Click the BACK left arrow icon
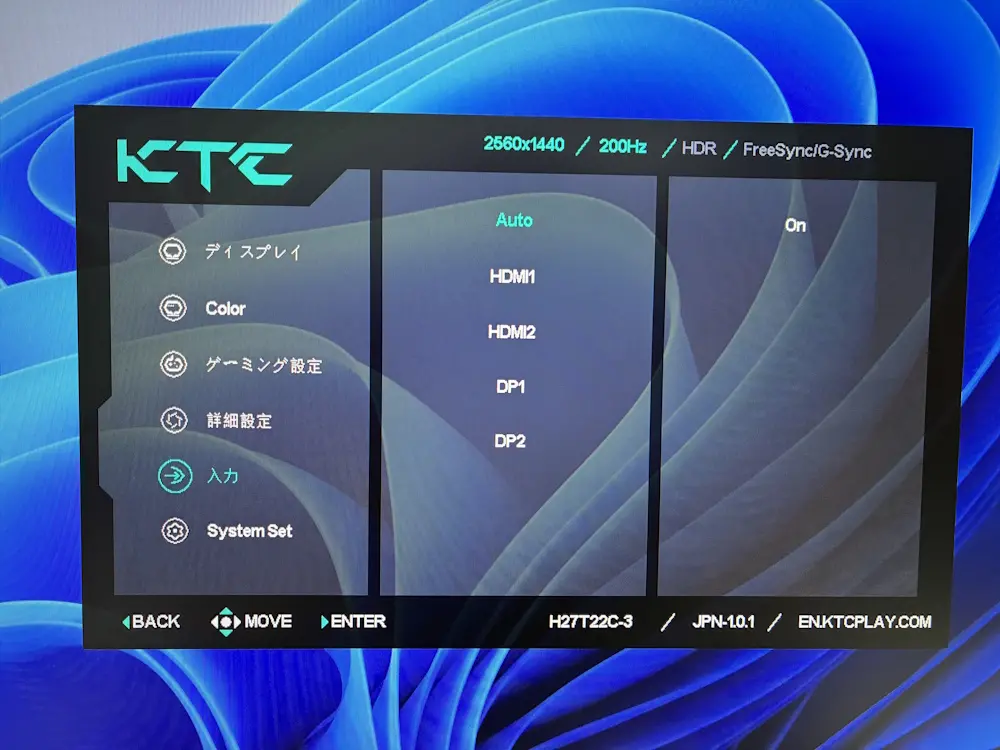Image resolution: width=1000 pixels, height=750 pixels. pos(126,622)
